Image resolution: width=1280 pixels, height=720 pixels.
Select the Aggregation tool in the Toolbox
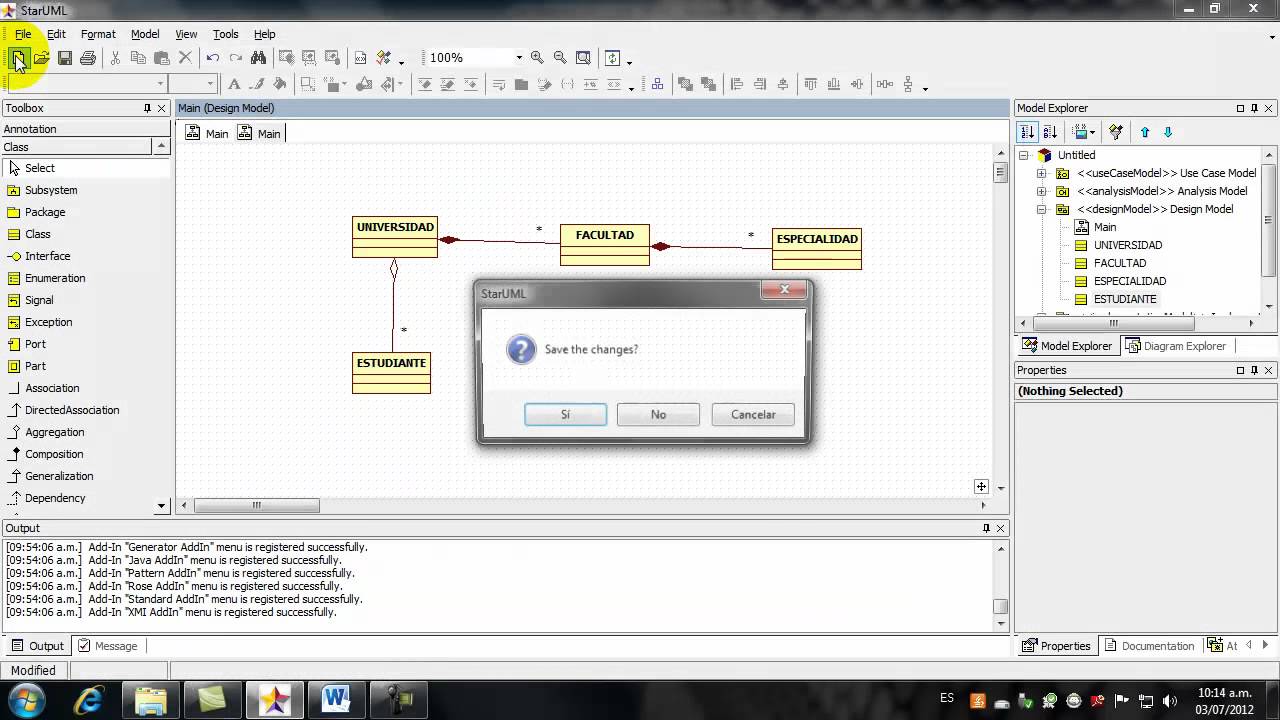[55, 432]
